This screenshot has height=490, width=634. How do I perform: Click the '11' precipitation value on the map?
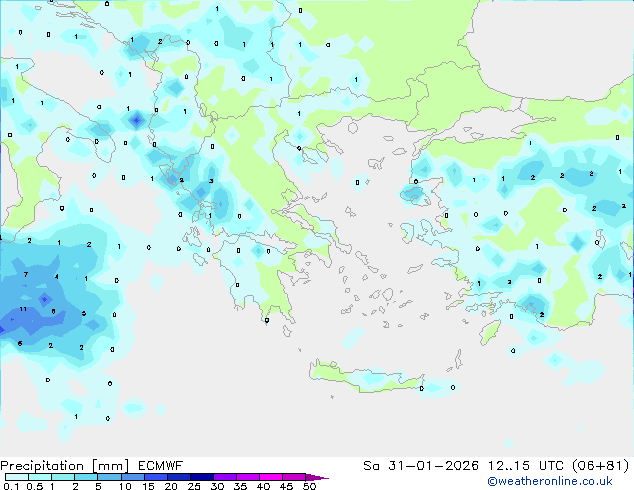click(23, 309)
